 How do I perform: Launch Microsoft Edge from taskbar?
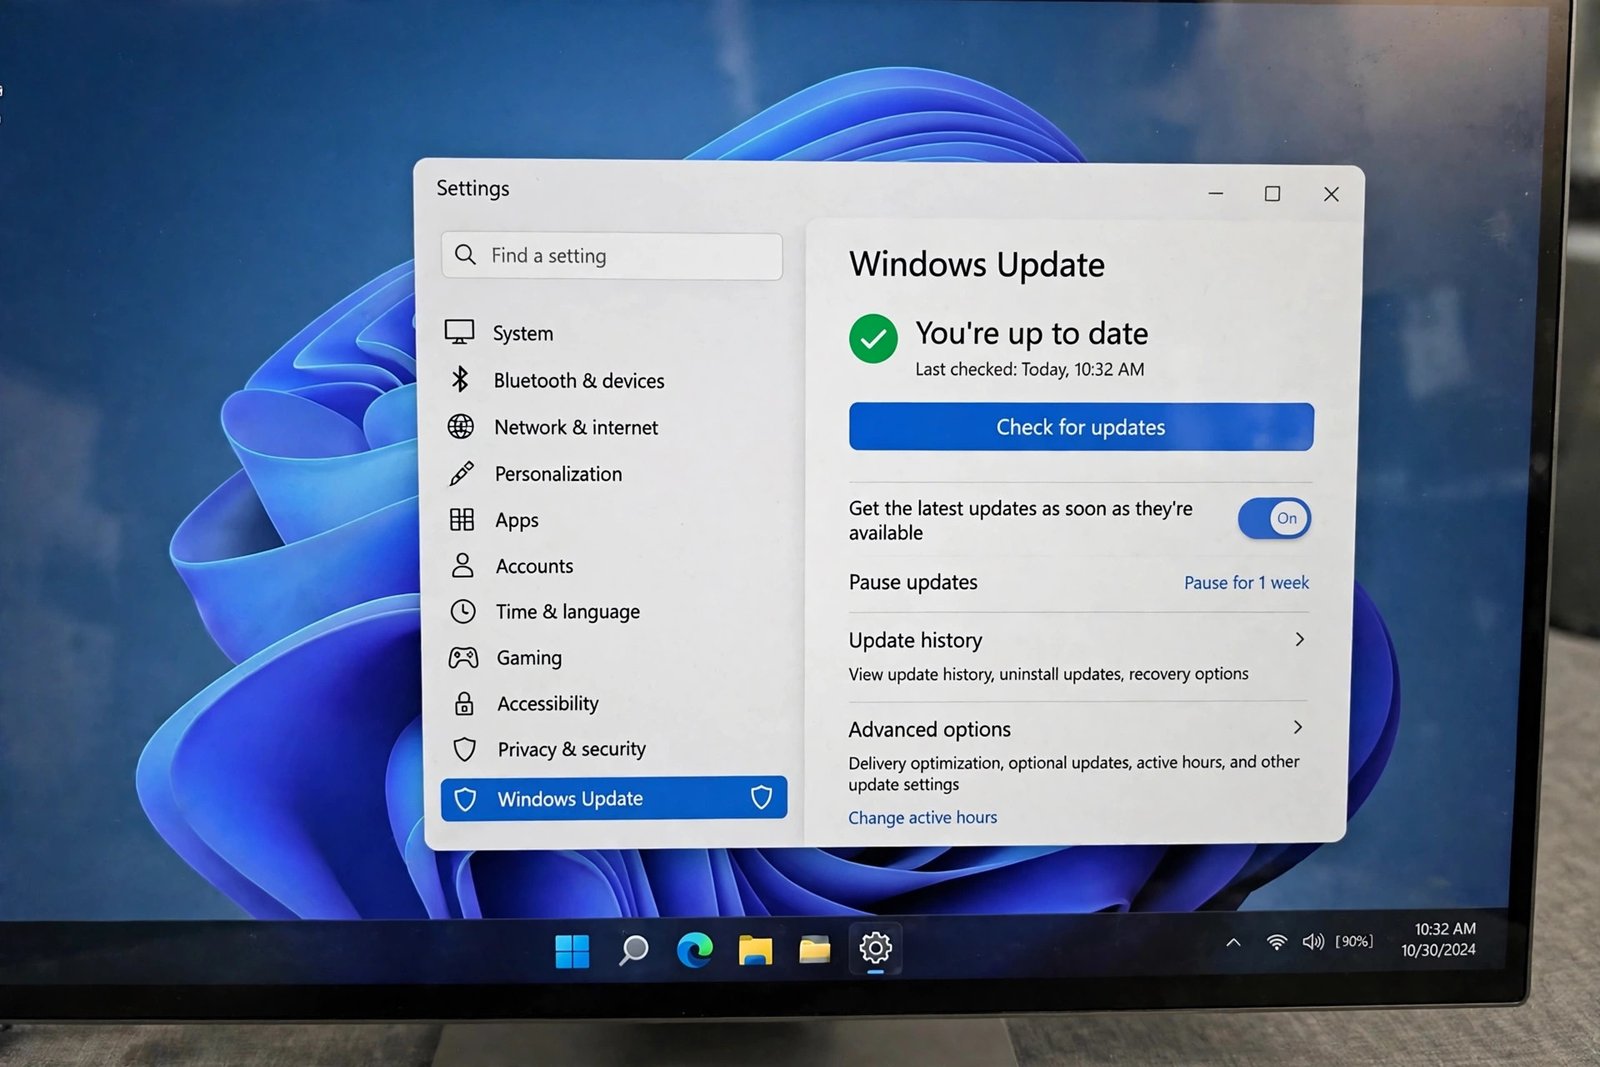[x=694, y=949]
